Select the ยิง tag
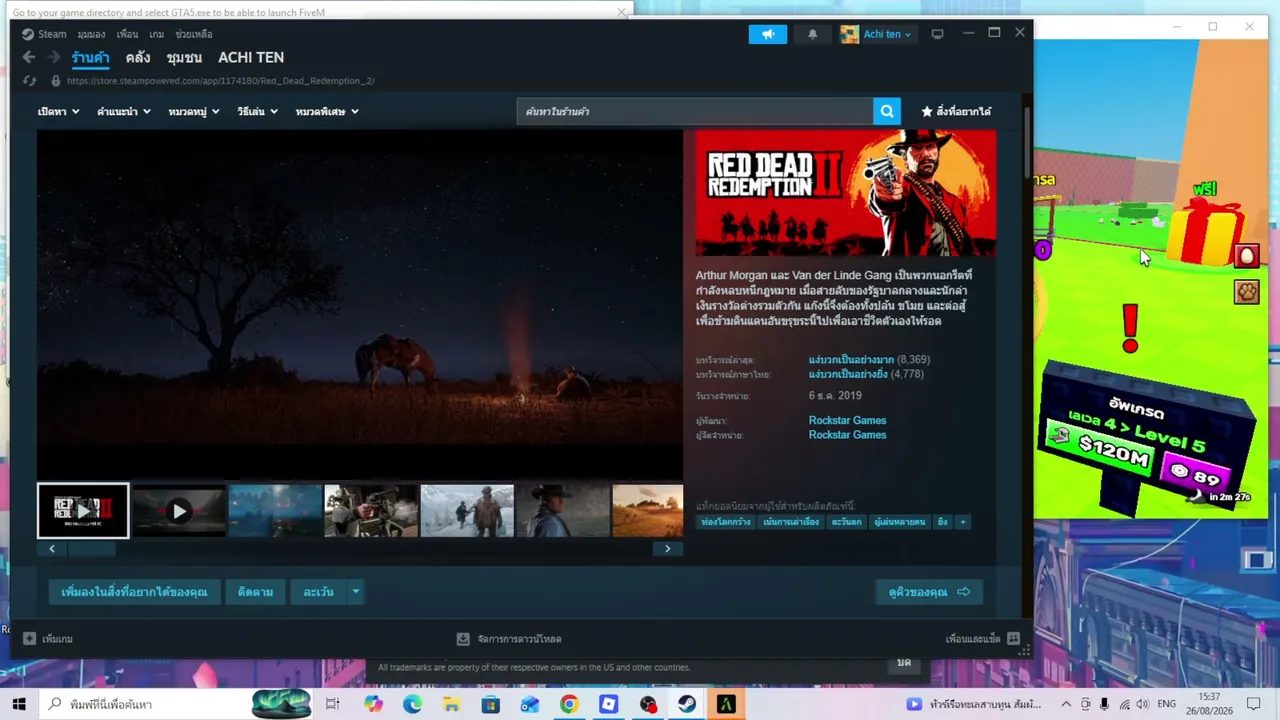The width and height of the screenshot is (1280, 720). [x=942, y=522]
